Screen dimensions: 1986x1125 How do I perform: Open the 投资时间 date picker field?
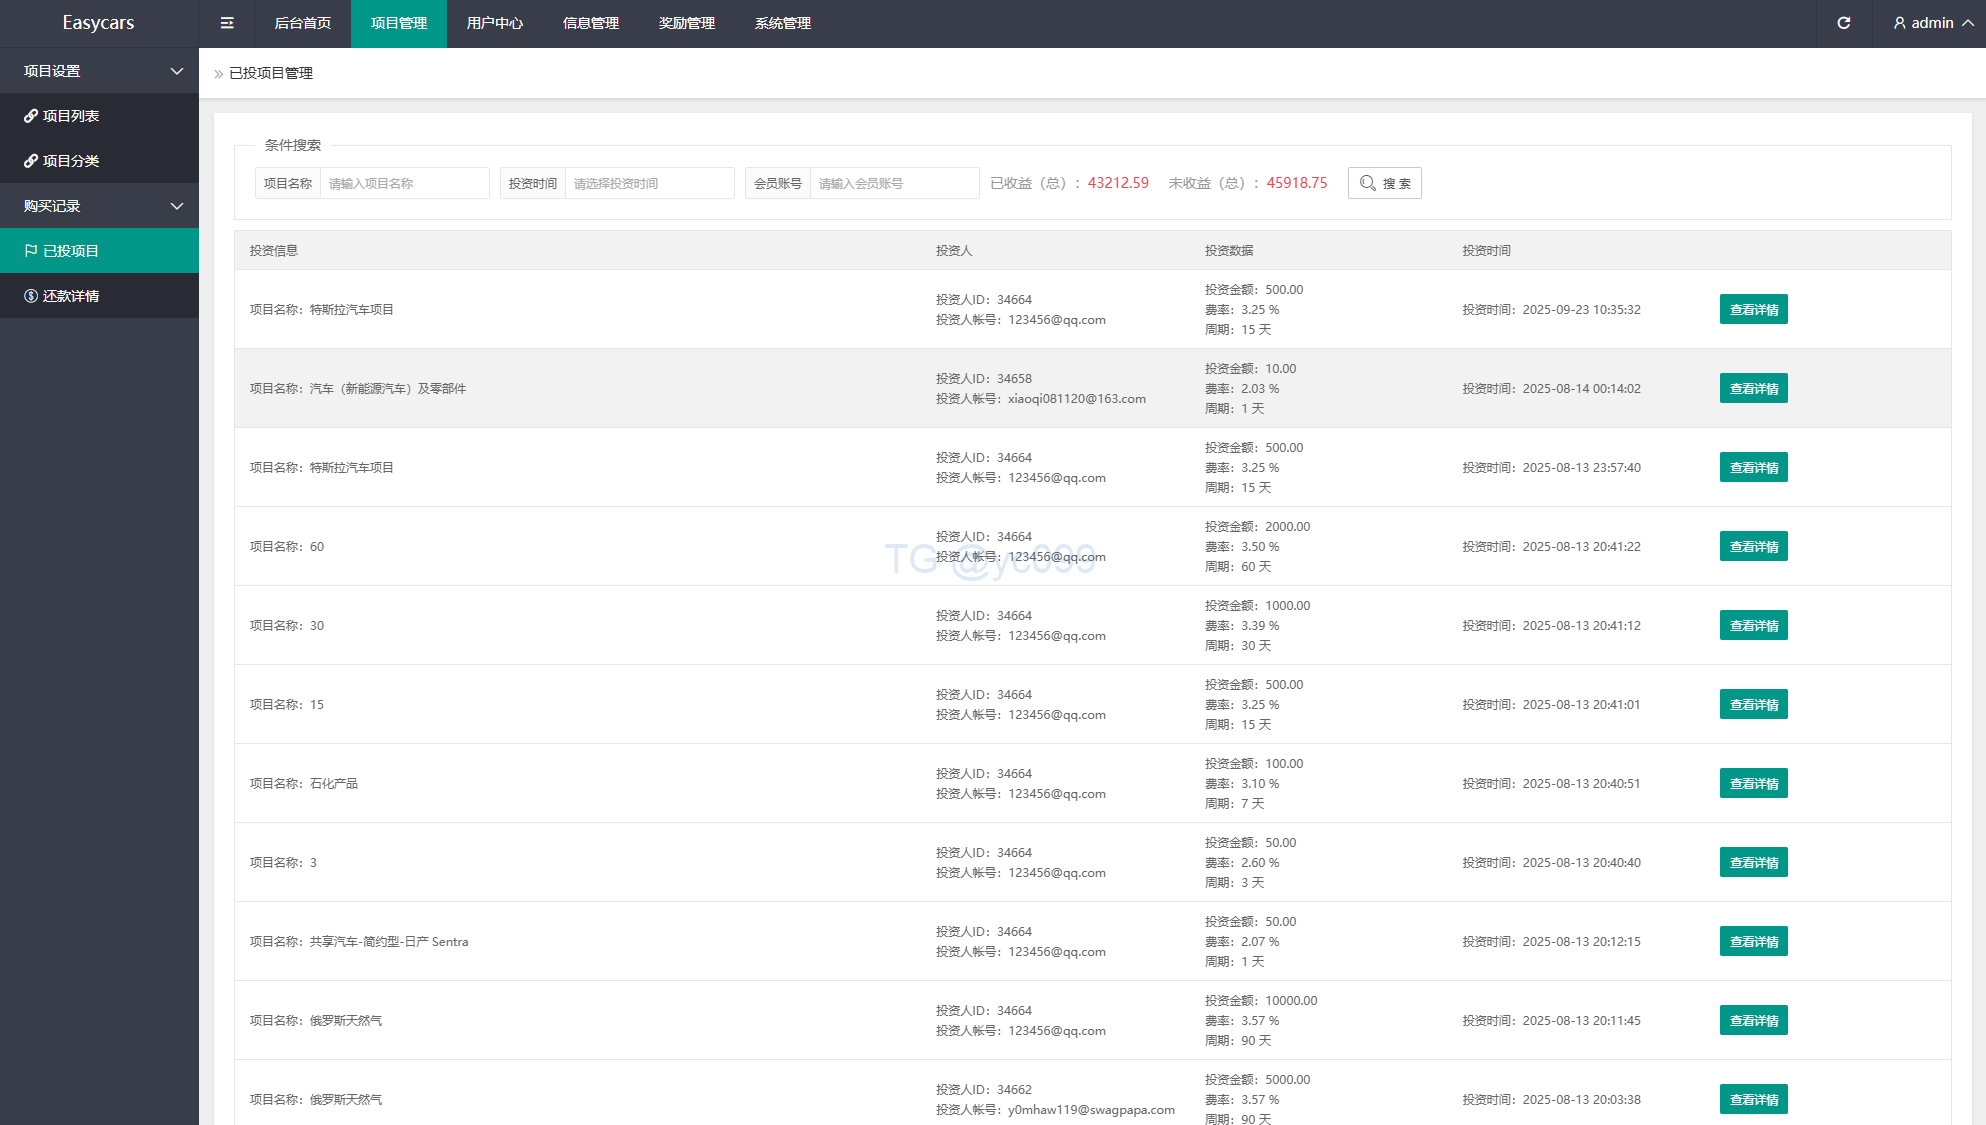coord(649,183)
